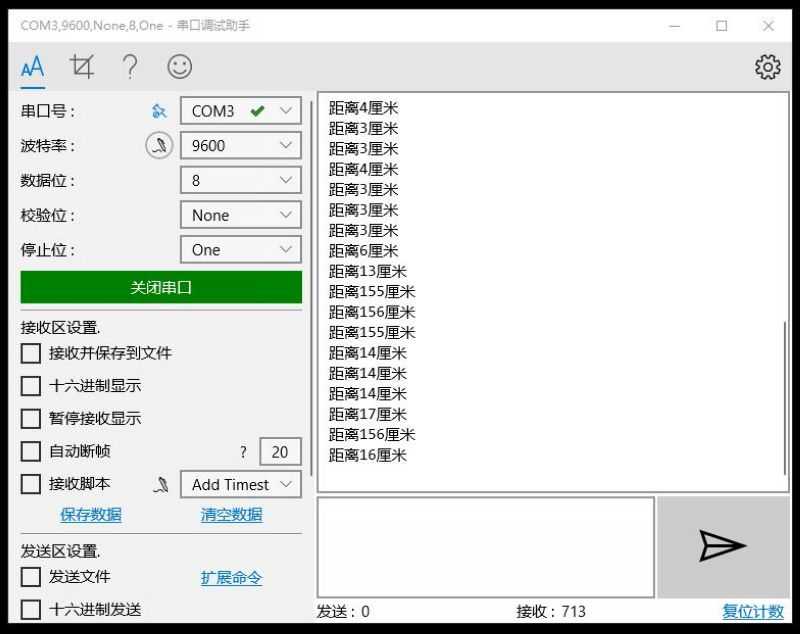The image size is (800, 634).
Task: Select the screenshot crop tool icon
Action: pos(82,68)
